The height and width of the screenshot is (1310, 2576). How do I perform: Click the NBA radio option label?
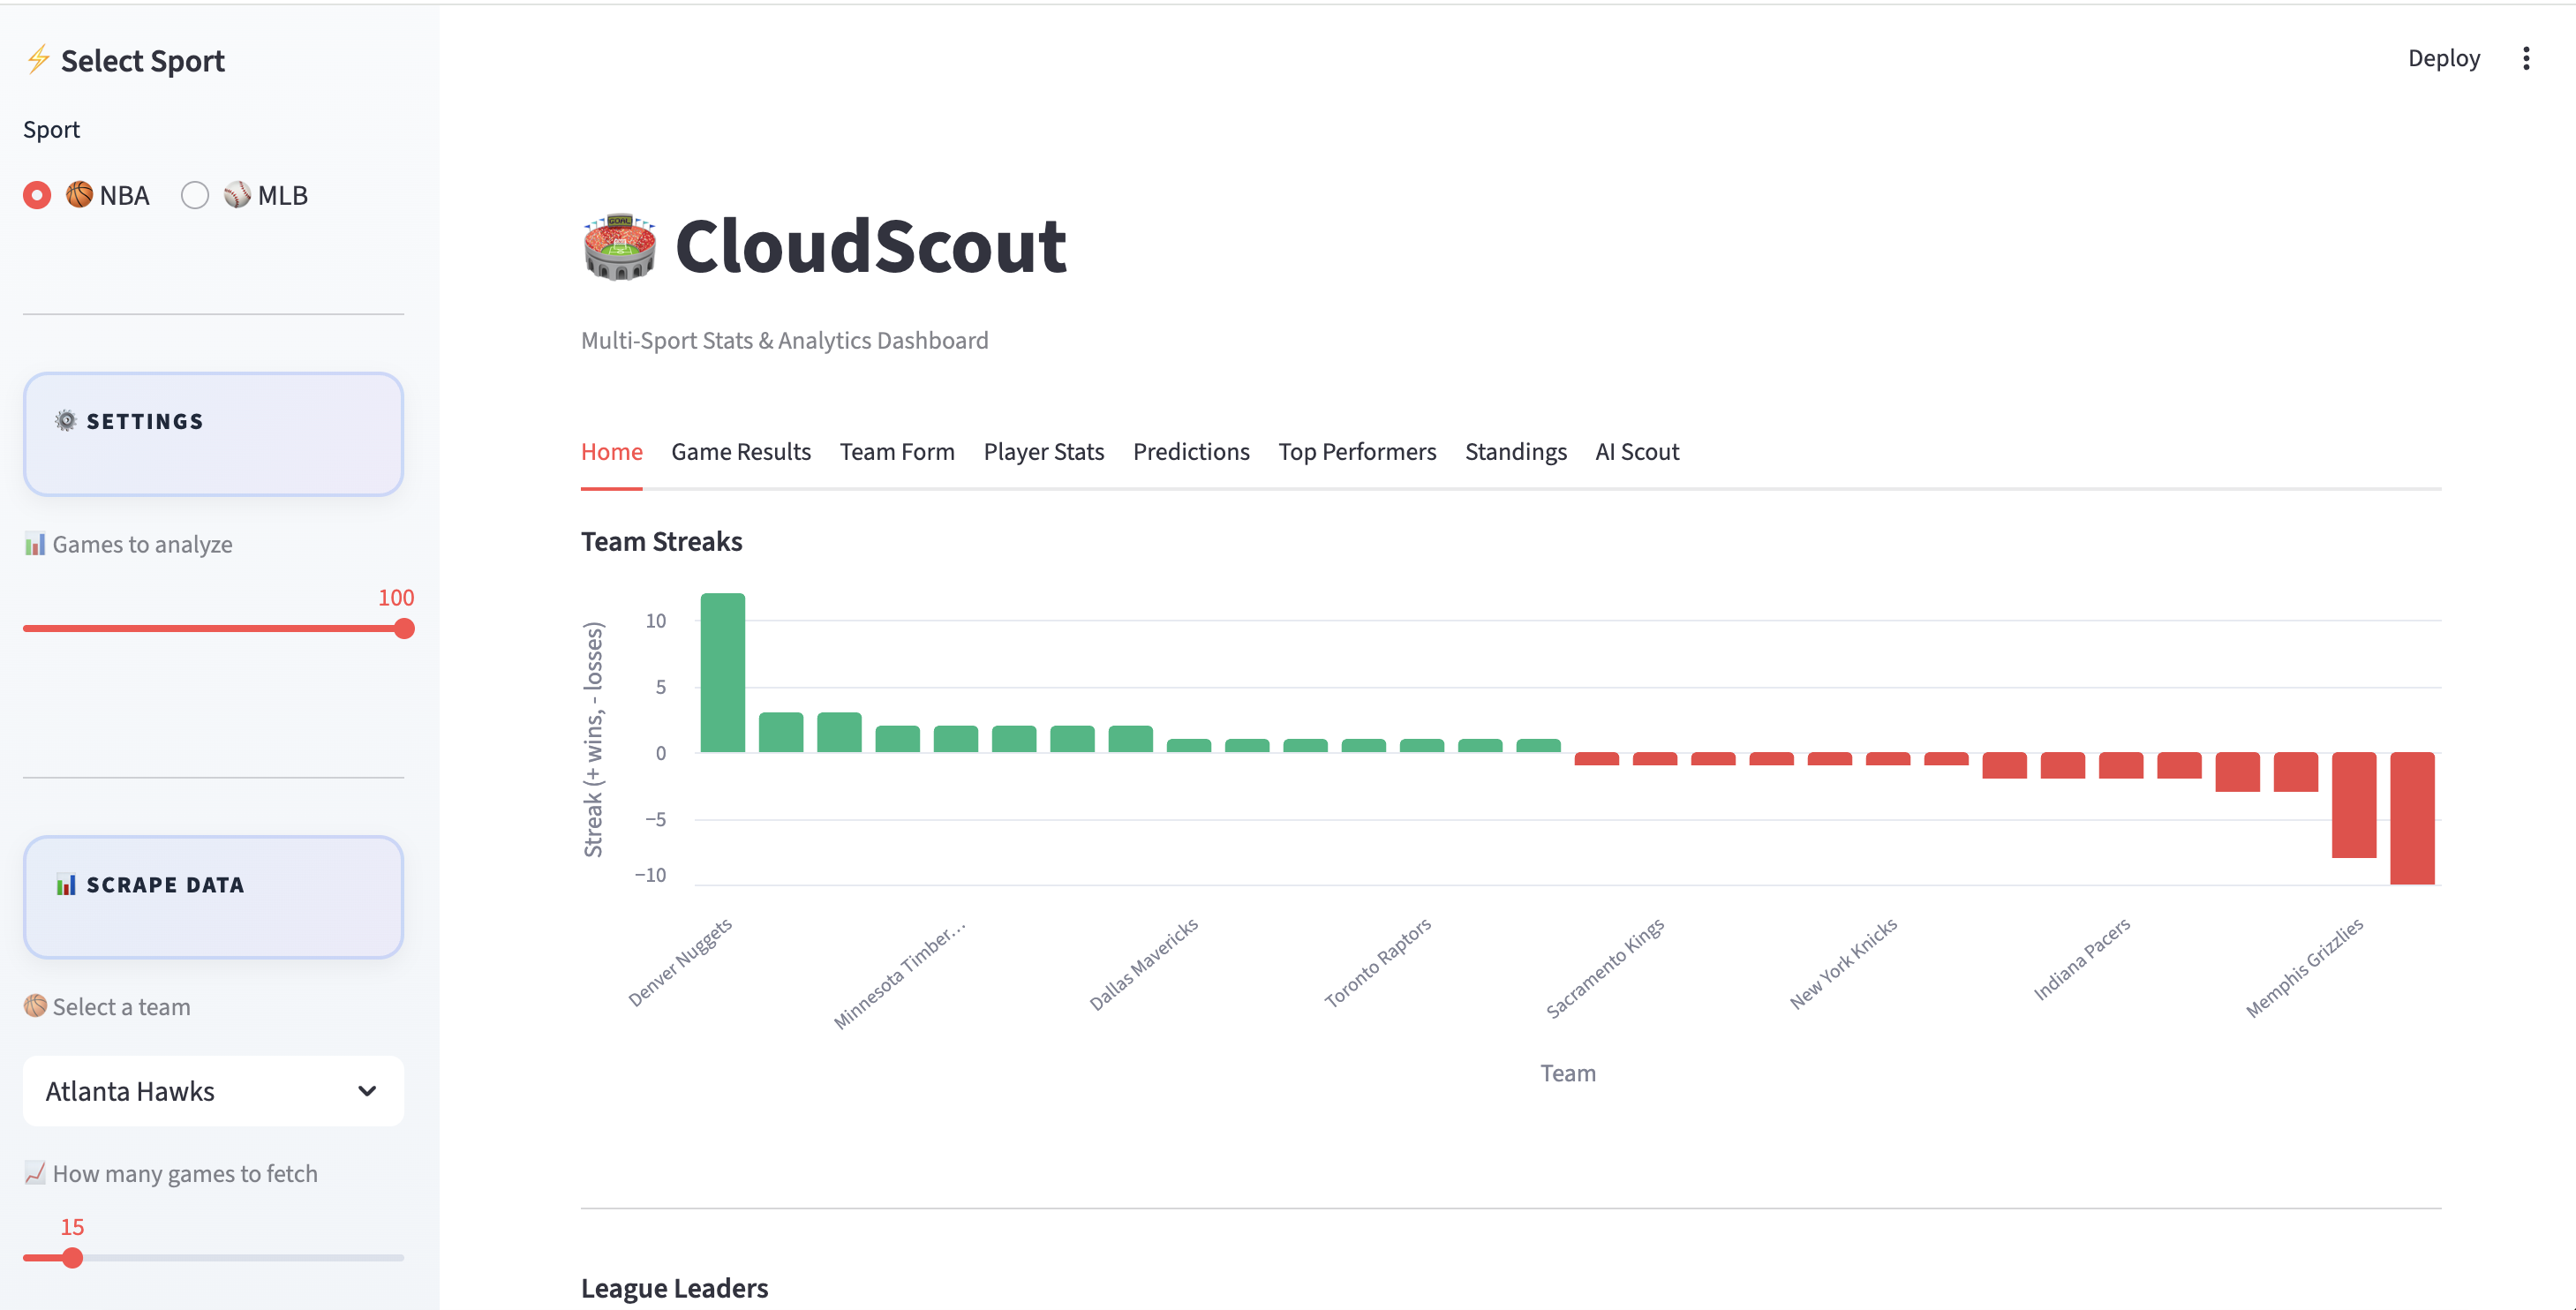[x=122, y=194]
